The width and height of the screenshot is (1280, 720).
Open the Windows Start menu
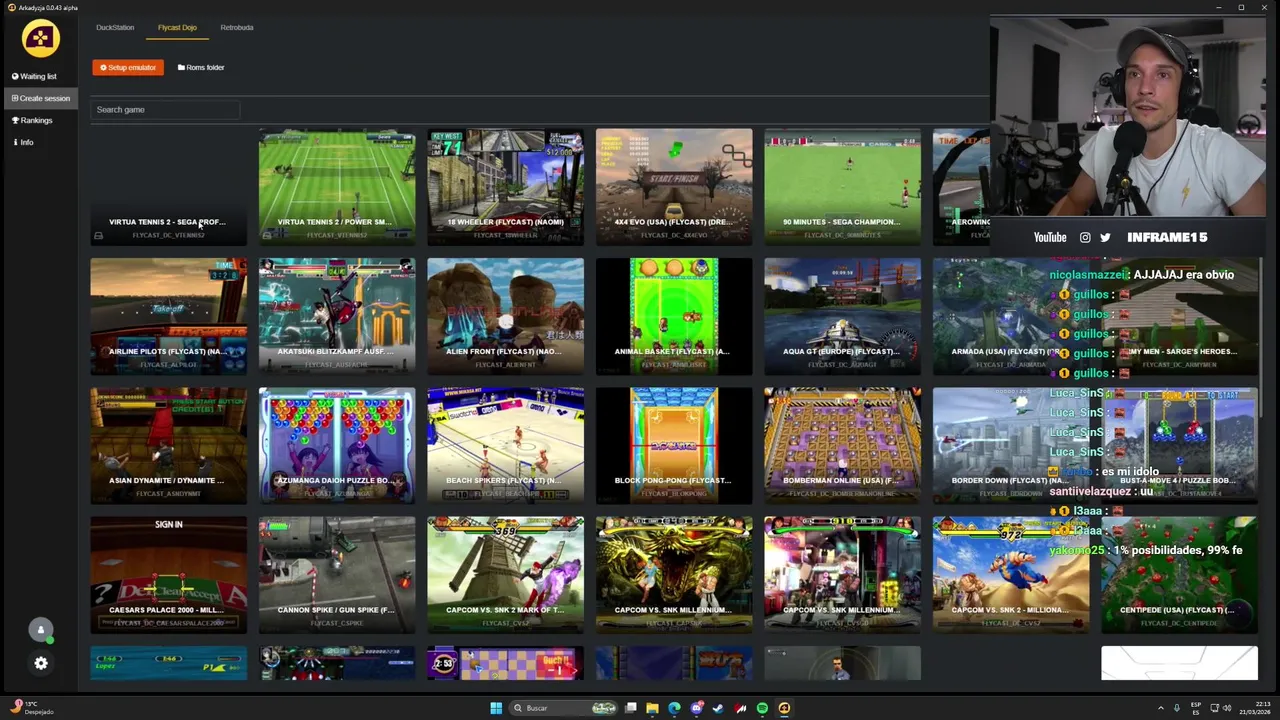[x=496, y=708]
